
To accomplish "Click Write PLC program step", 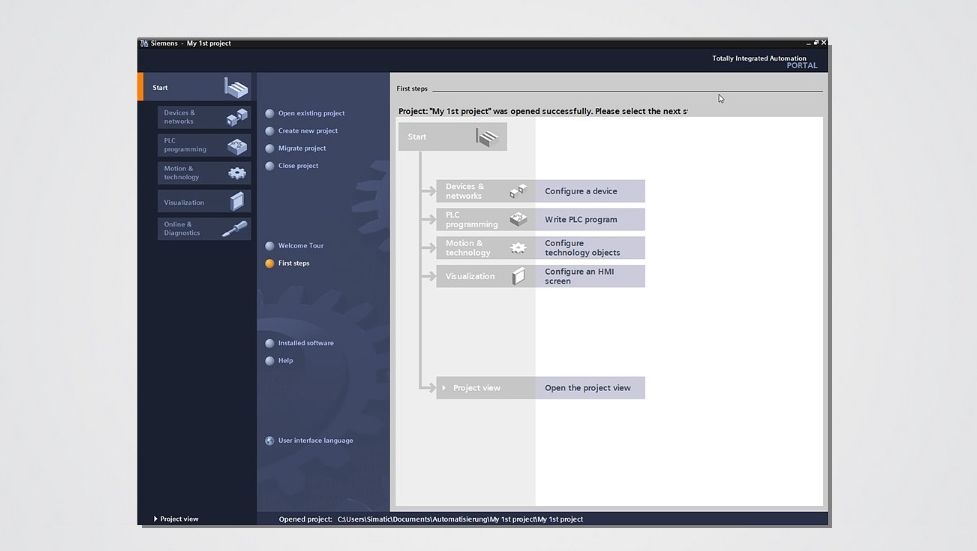I will click(590, 219).
